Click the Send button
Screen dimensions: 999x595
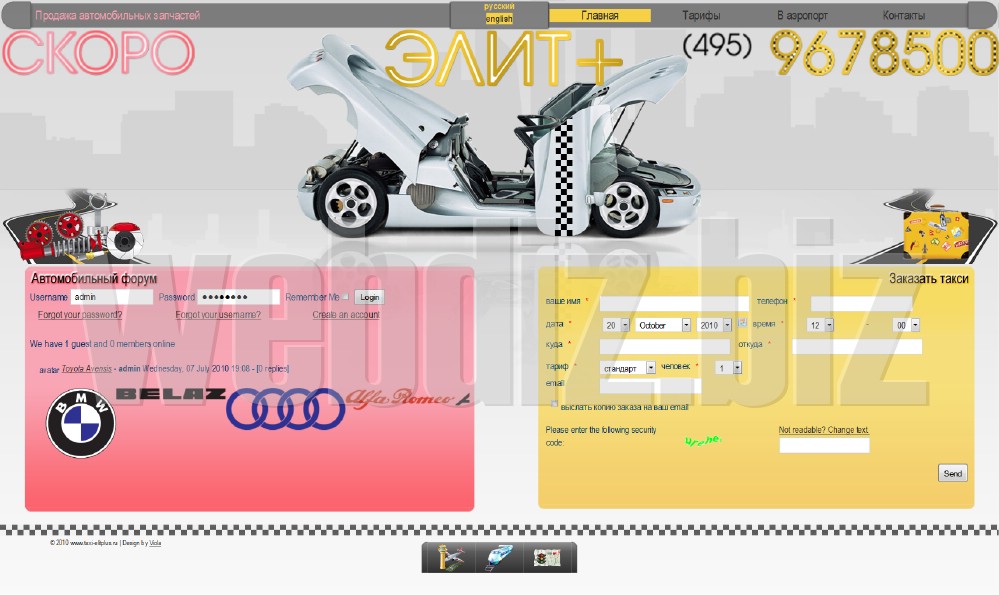pos(952,473)
